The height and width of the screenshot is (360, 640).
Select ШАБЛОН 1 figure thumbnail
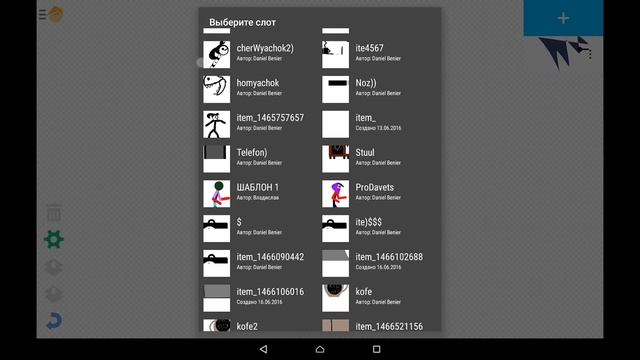pyautogui.click(x=217, y=193)
